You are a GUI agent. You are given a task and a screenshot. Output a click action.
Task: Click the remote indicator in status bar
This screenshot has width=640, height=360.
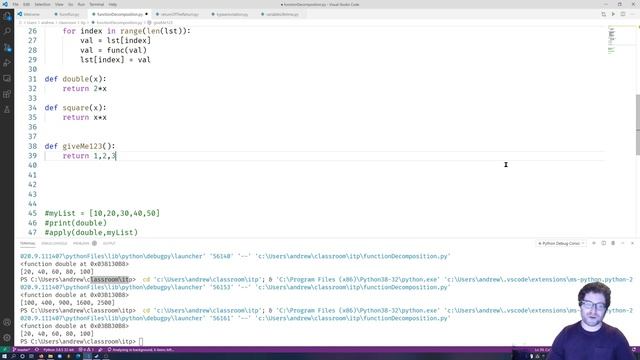5,350
